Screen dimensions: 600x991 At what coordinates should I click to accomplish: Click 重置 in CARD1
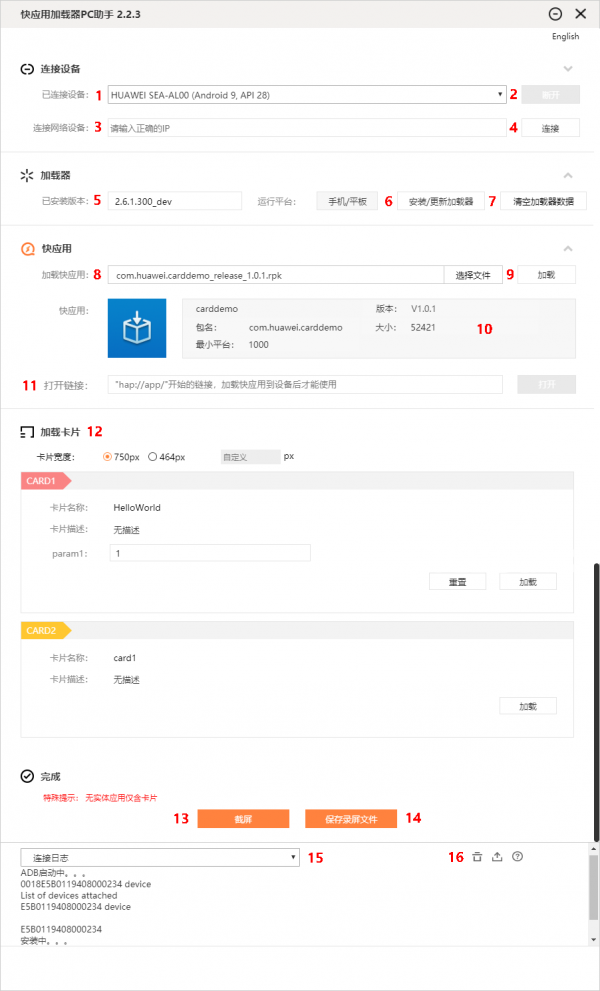point(458,582)
